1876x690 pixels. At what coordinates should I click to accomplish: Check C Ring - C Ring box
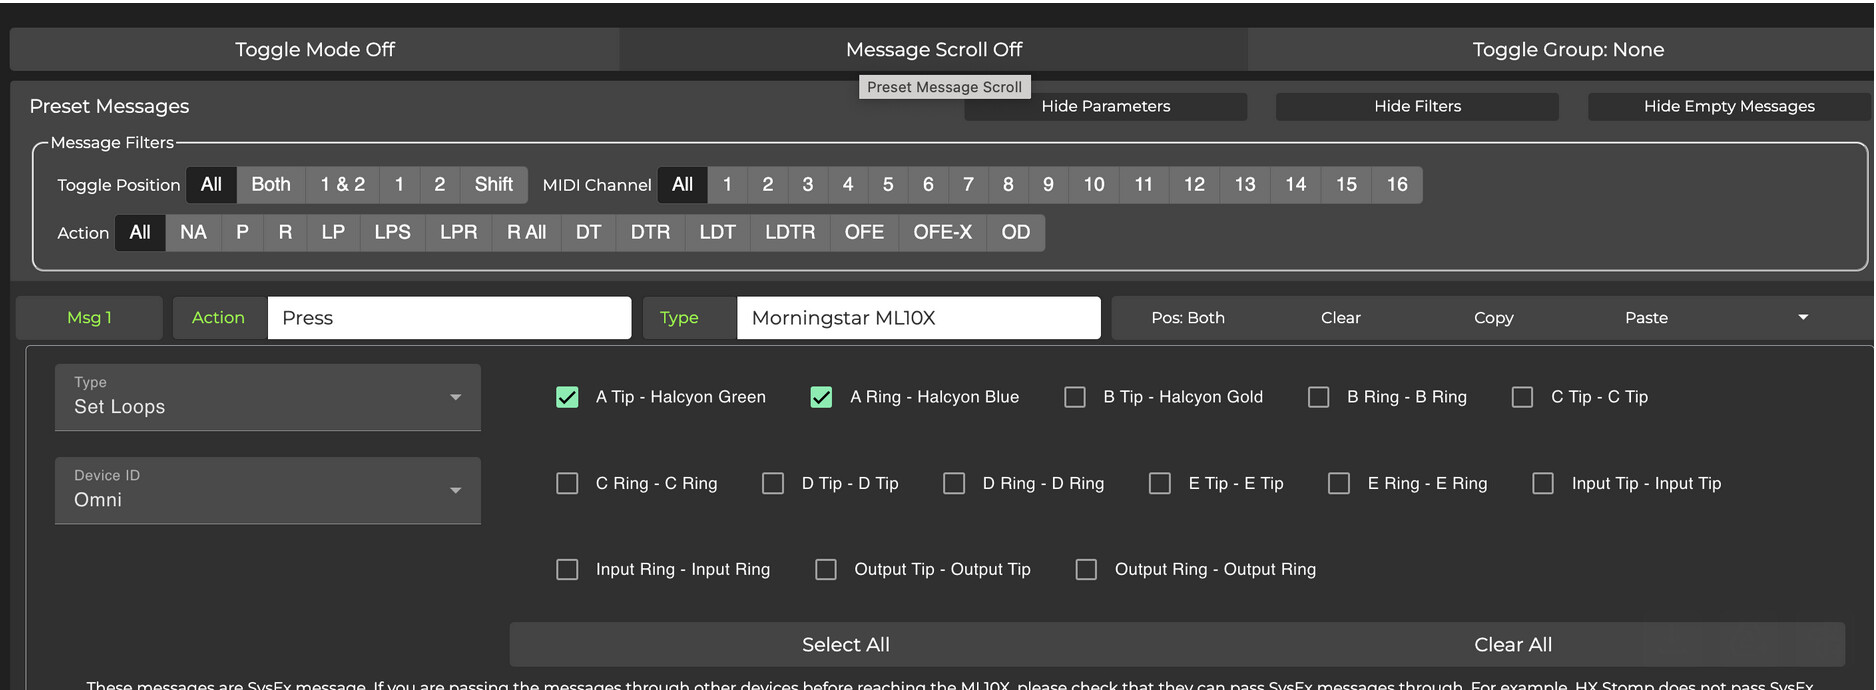pos(567,483)
